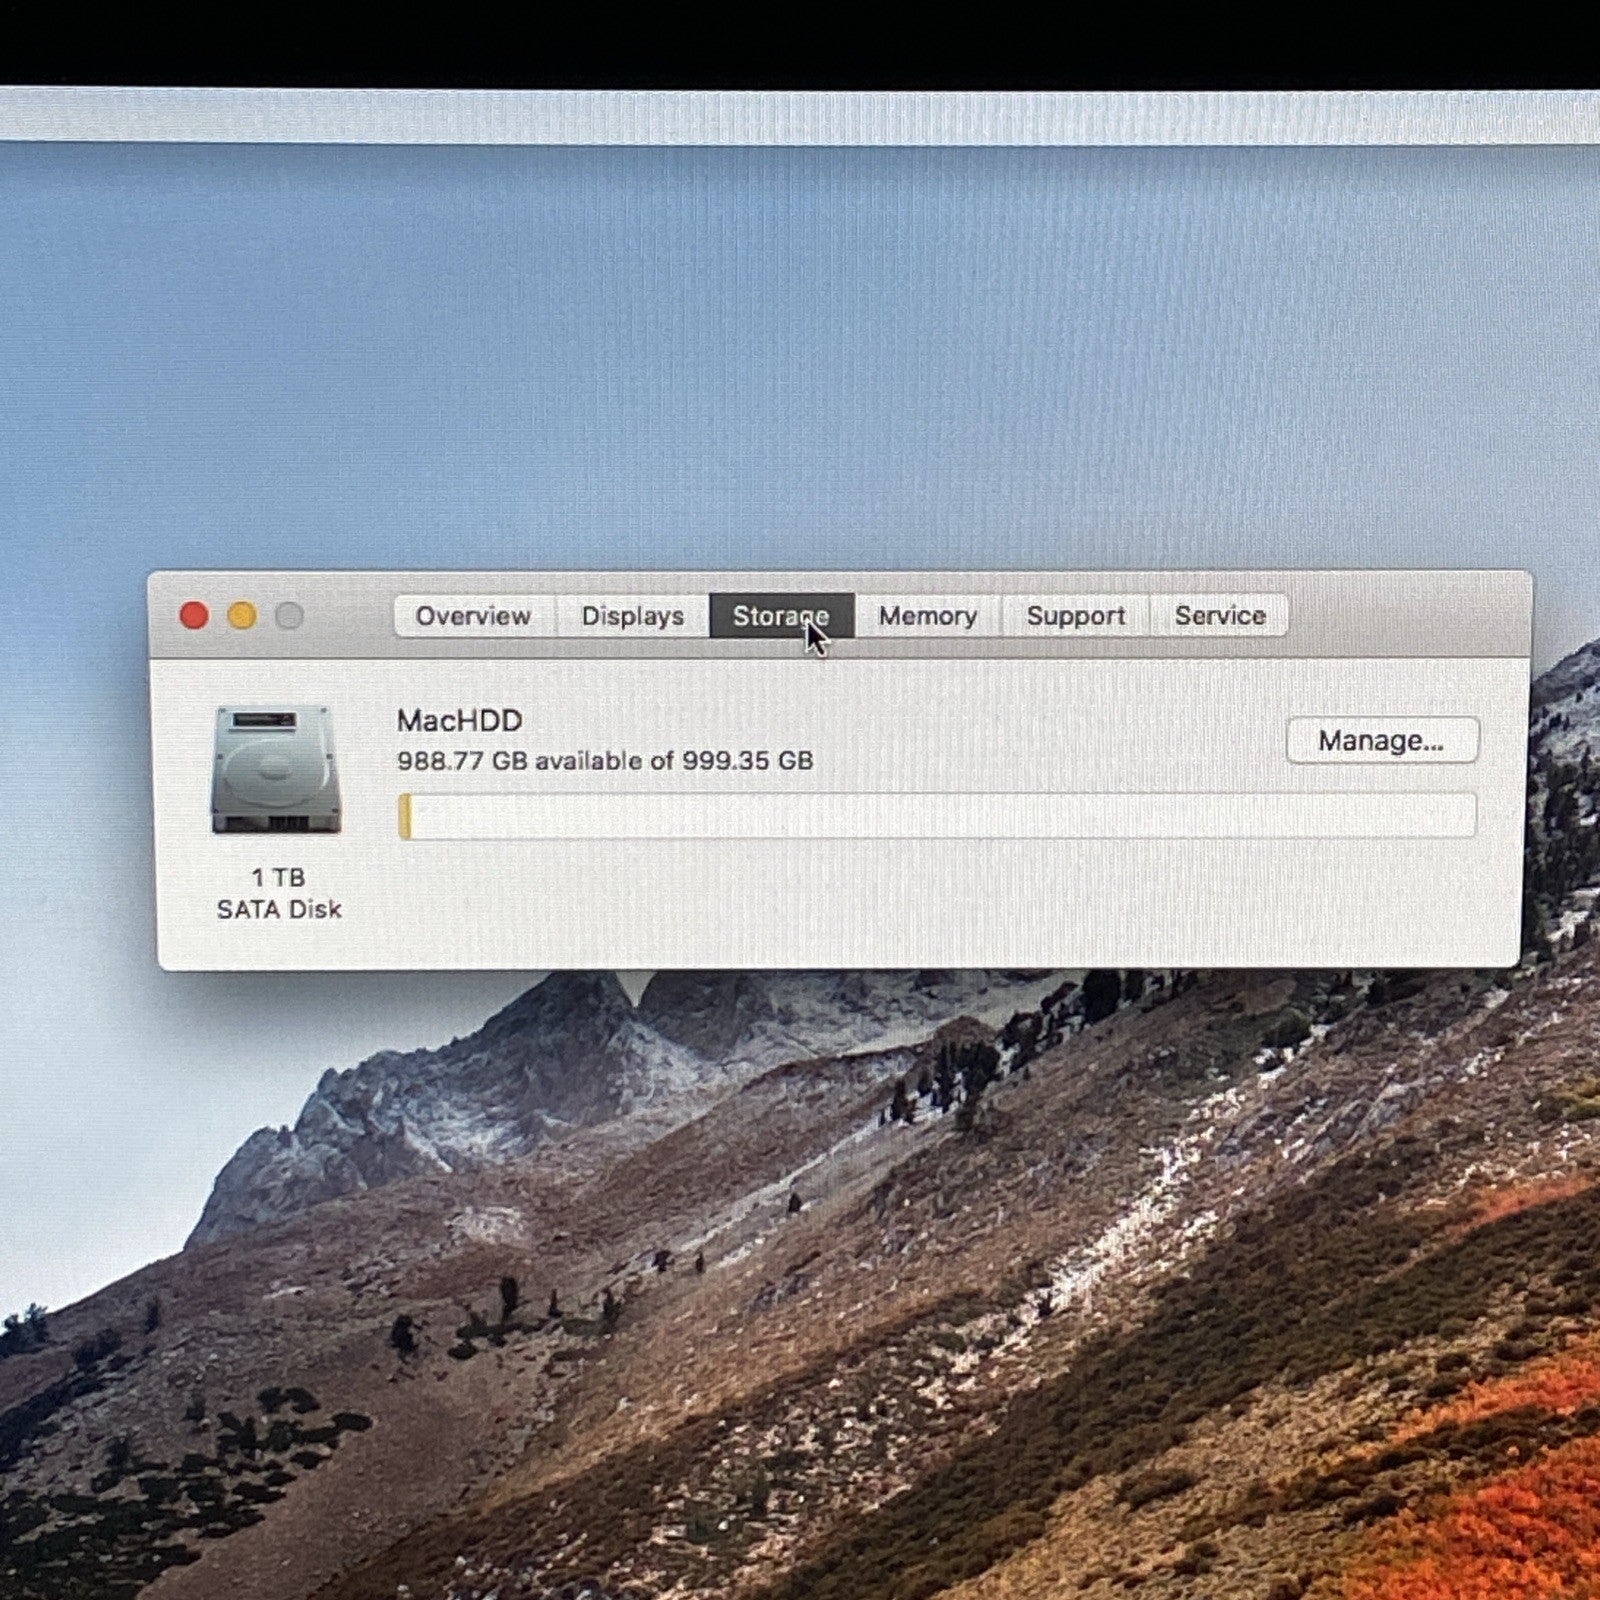Click the red close button on the window
This screenshot has width=1600, height=1600.
pyautogui.click(x=196, y=616)
